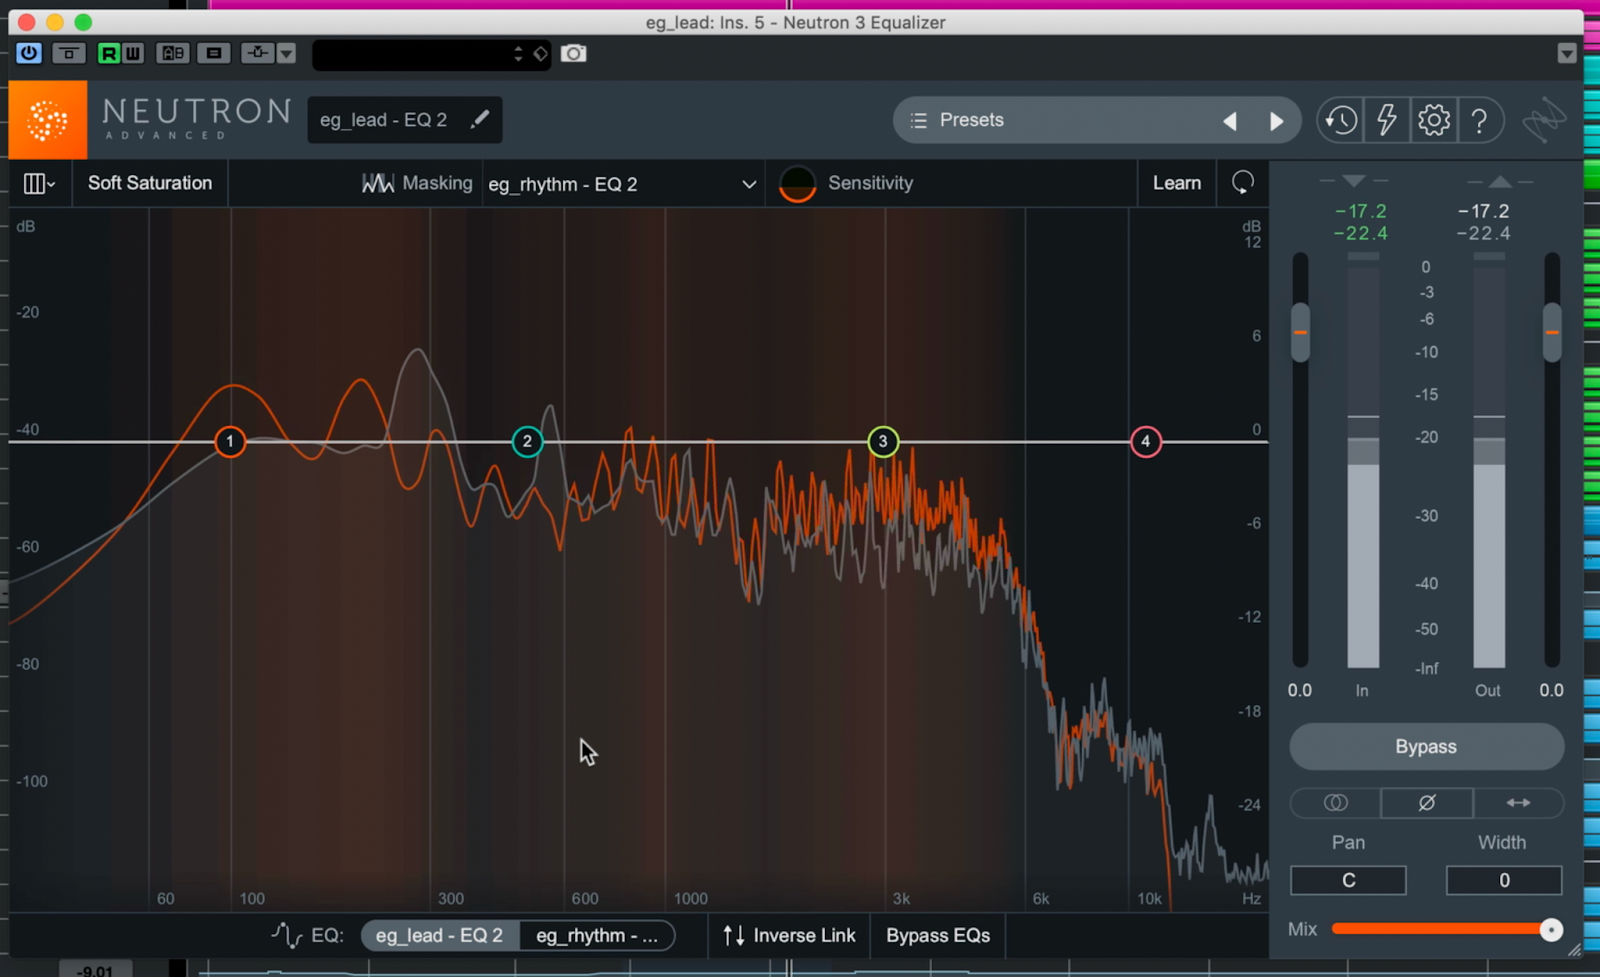Click output meter threshold up triangle
This screenshot has height=977, width=1600.
coord(1500,181)
